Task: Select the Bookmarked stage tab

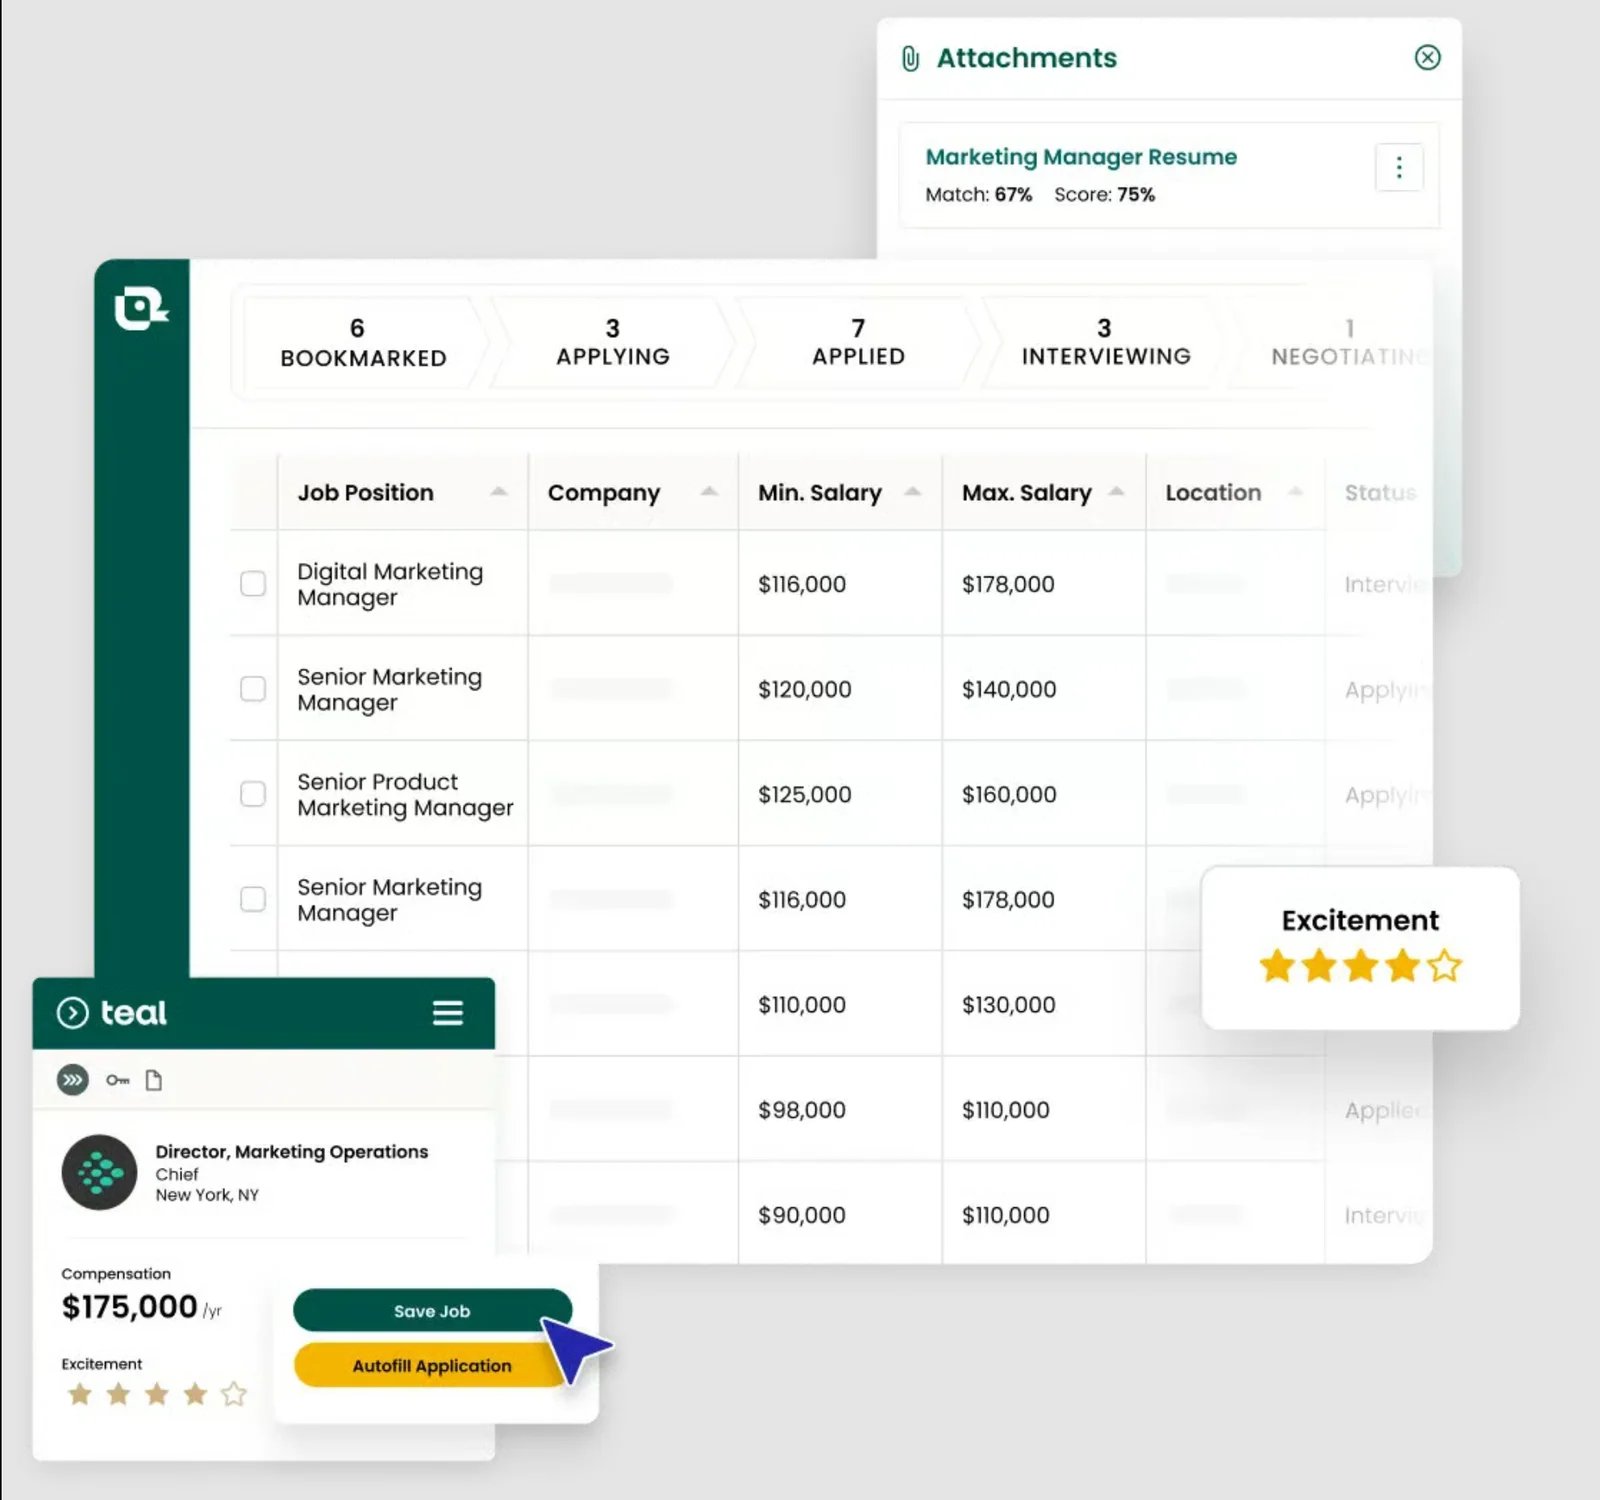Action: coord(363,343)
